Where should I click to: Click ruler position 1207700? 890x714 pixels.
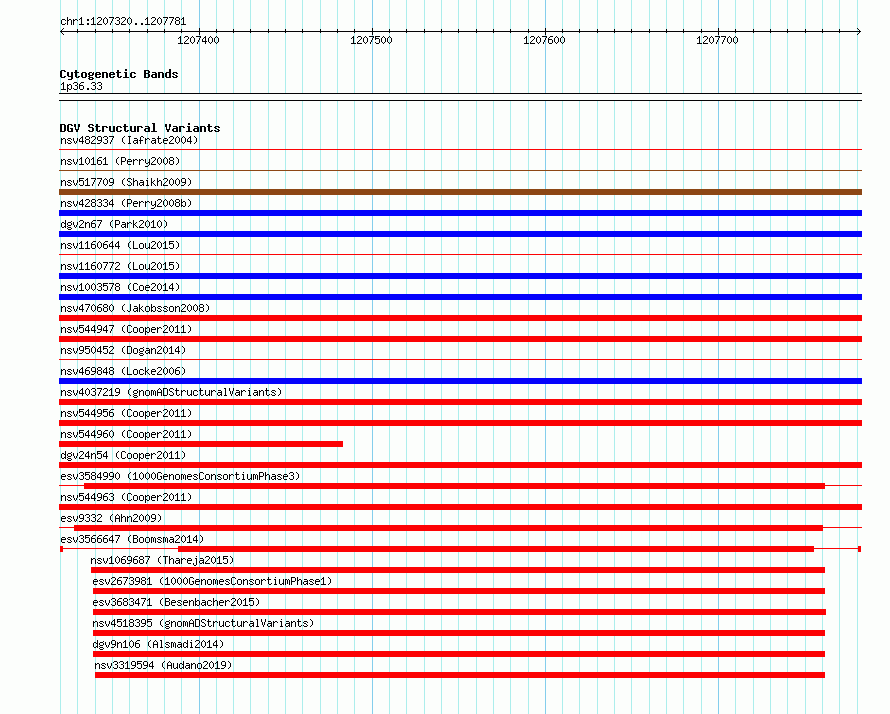[x=717, y=40]
